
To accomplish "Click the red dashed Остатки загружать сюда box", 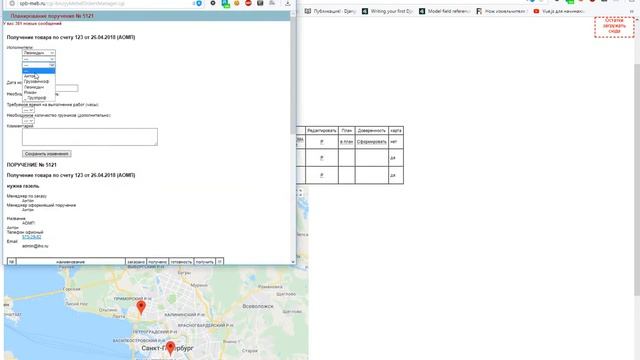I will [614, 27].
